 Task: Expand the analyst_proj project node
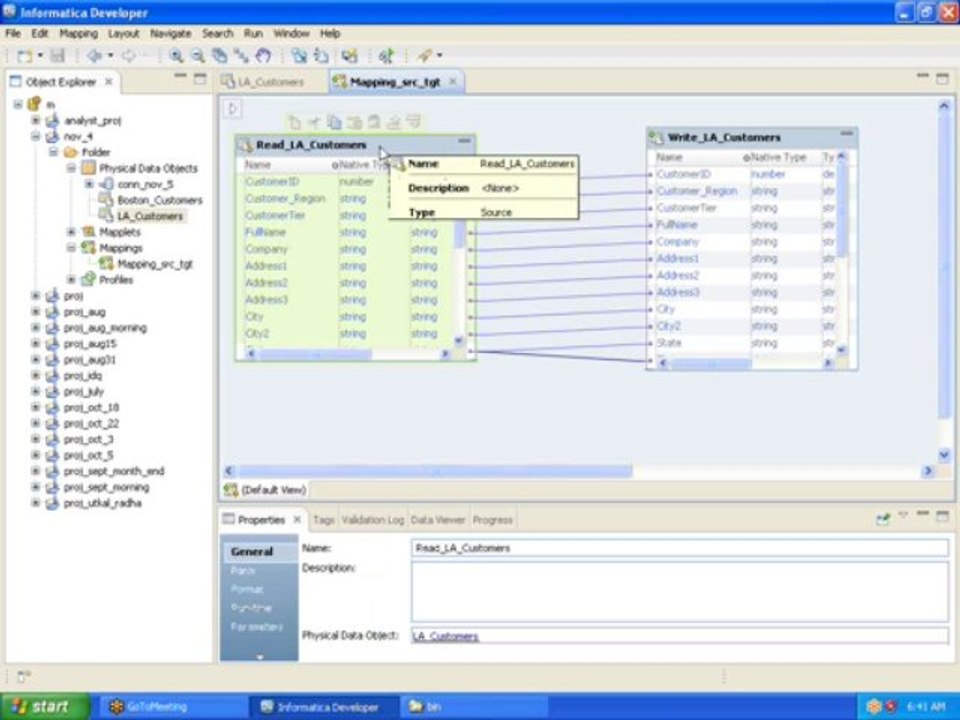point(36,121)
